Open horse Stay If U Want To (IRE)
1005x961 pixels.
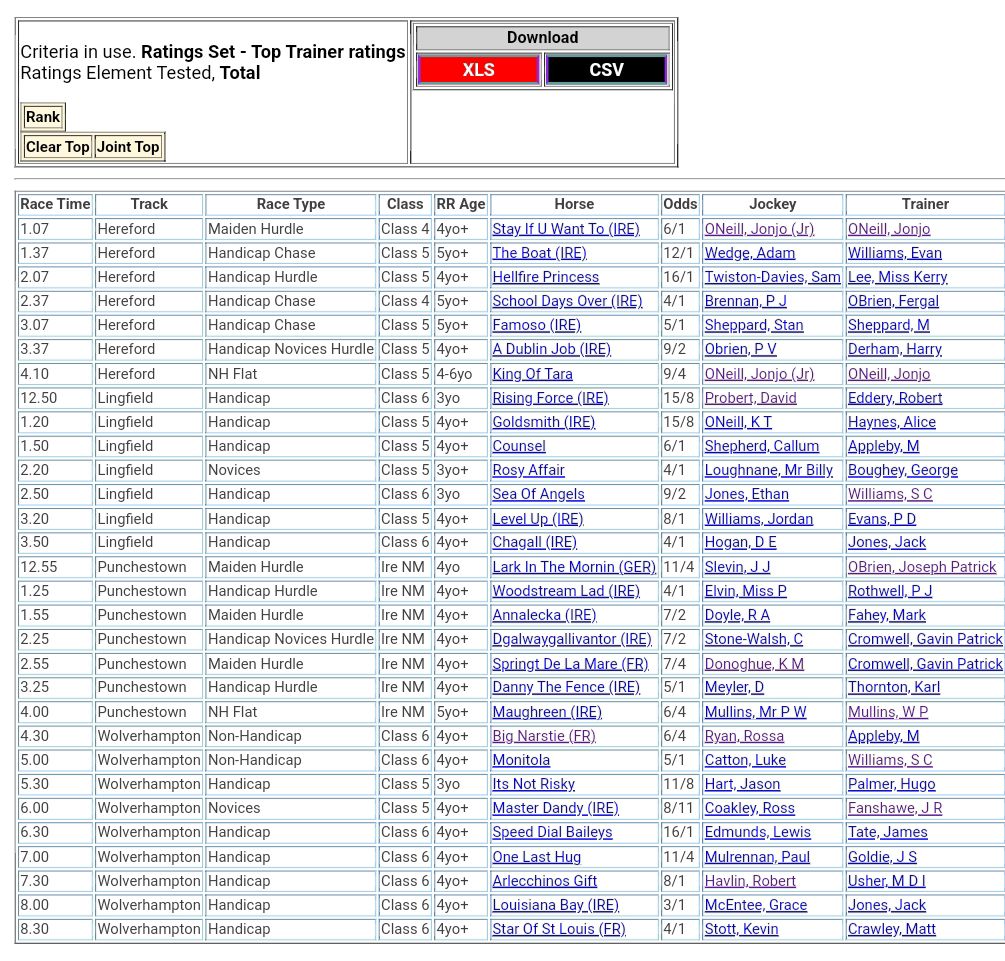(565, 229)
